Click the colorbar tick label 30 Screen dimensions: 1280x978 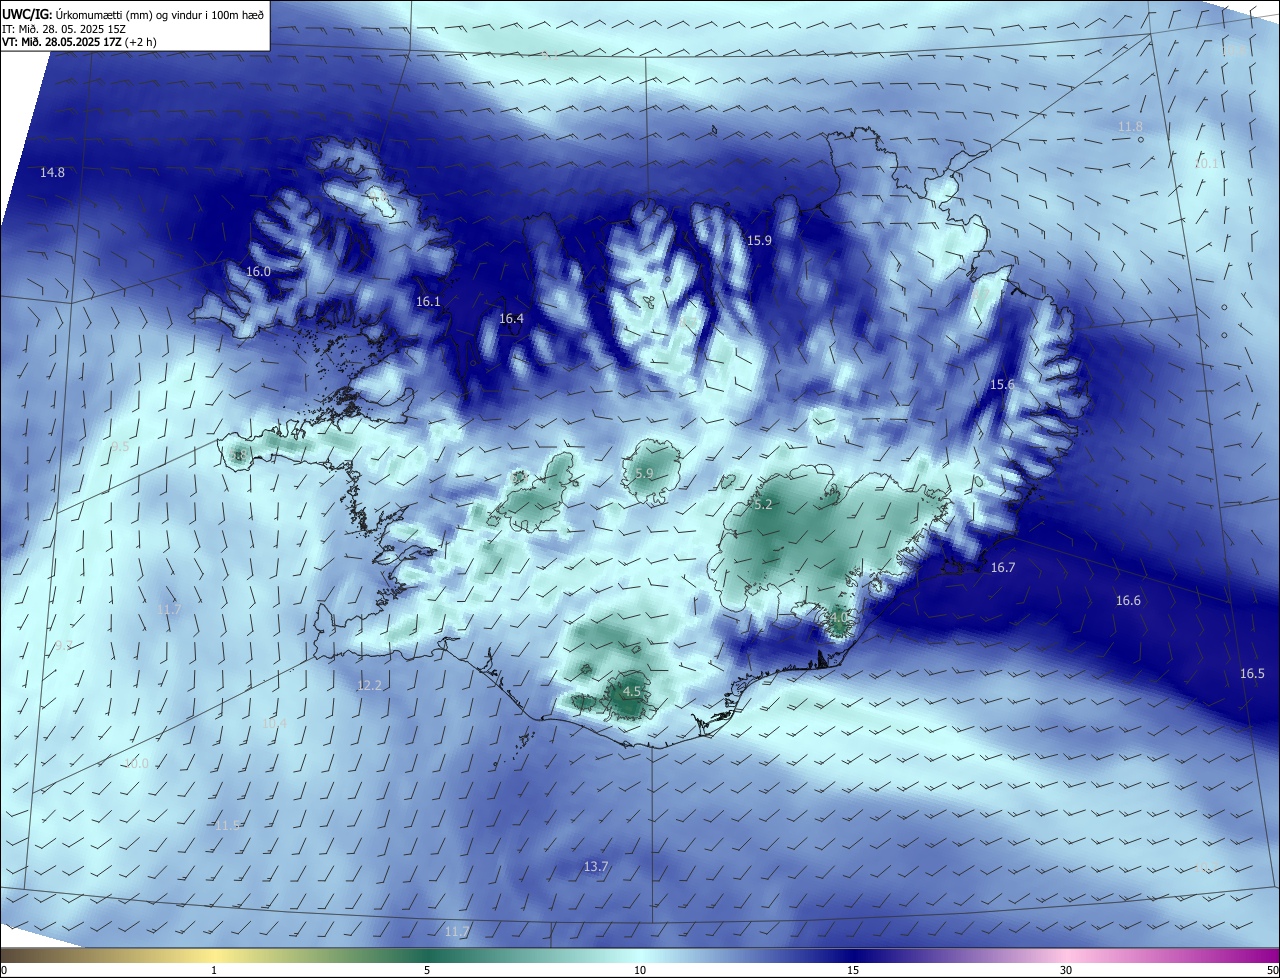click(x=1066, y=970)
